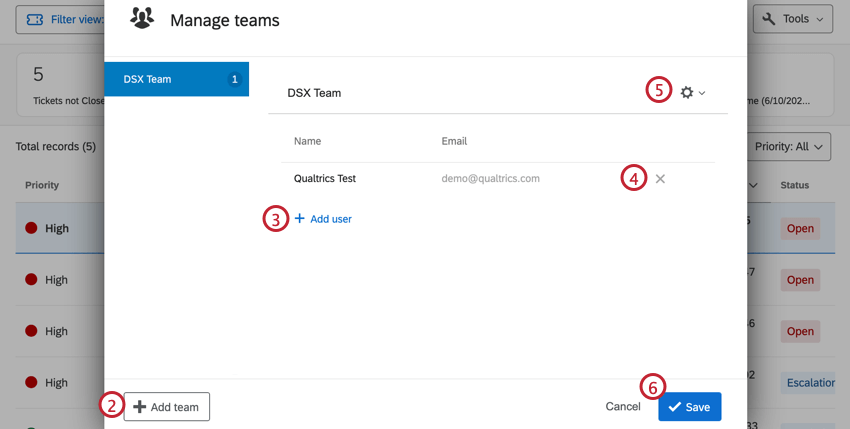Viewport: 850px width, 429px height.
Task: Click the demo@qualtrics.com email cell
Action: [x=490, y=179]
